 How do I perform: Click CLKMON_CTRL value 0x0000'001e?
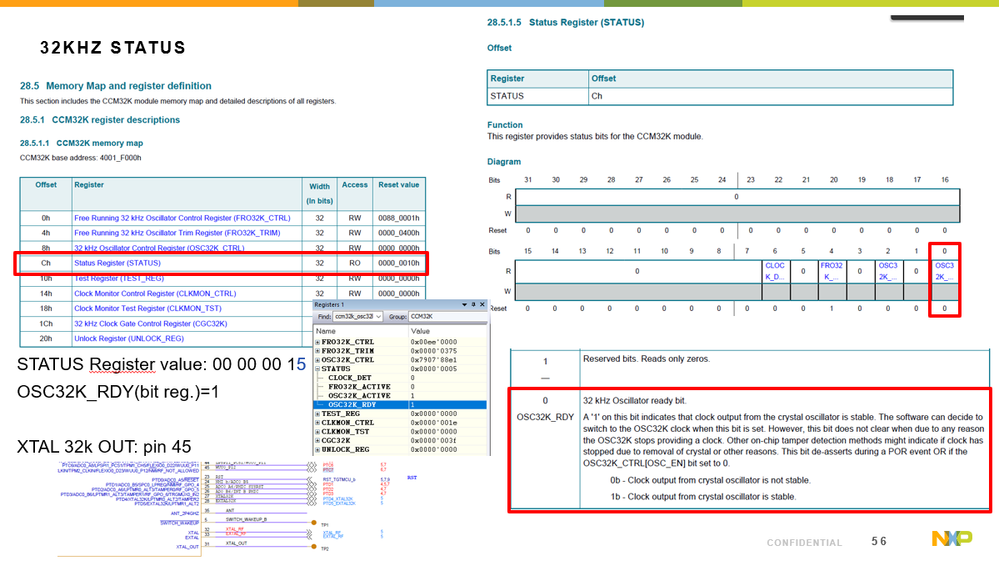coord(434,423)
